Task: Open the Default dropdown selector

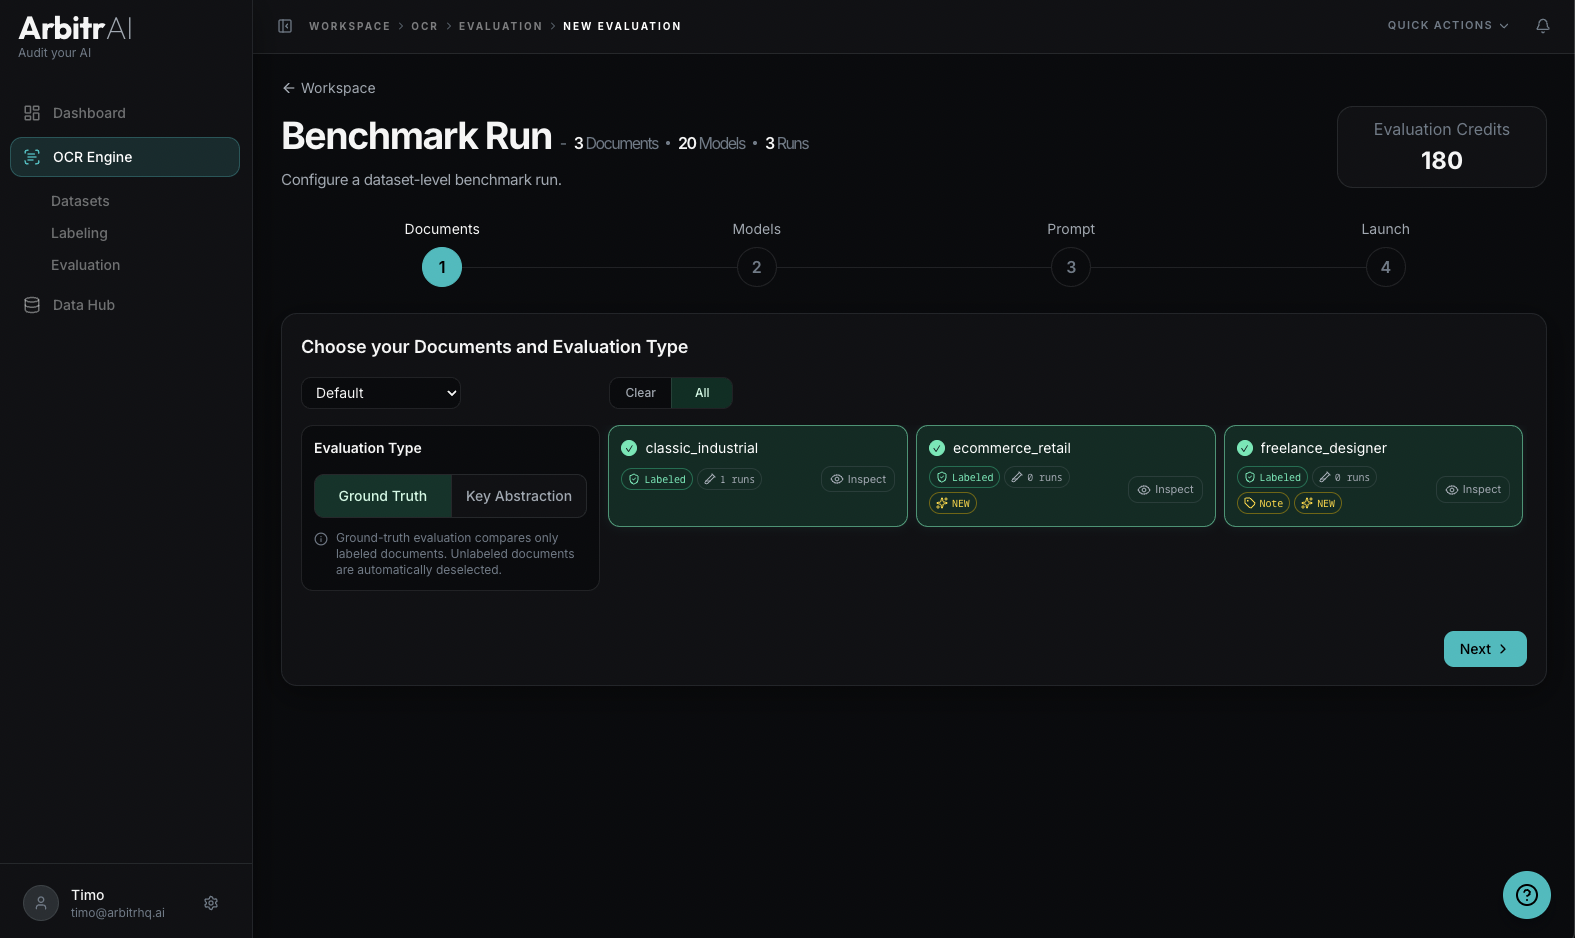Action: [381, 393]
